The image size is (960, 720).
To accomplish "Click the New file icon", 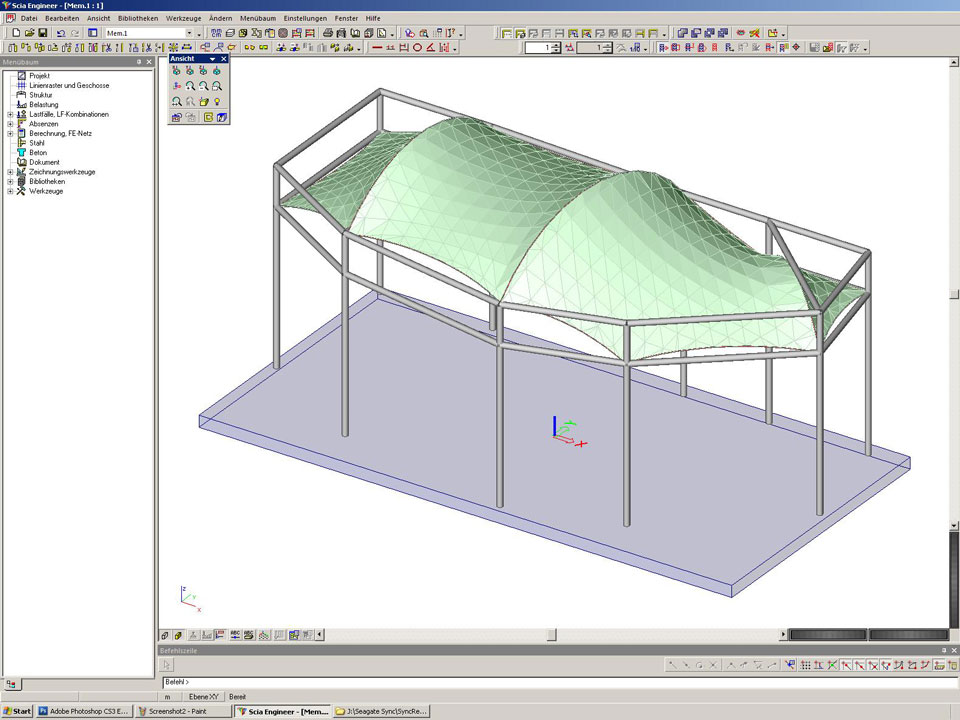I will 15,33.
